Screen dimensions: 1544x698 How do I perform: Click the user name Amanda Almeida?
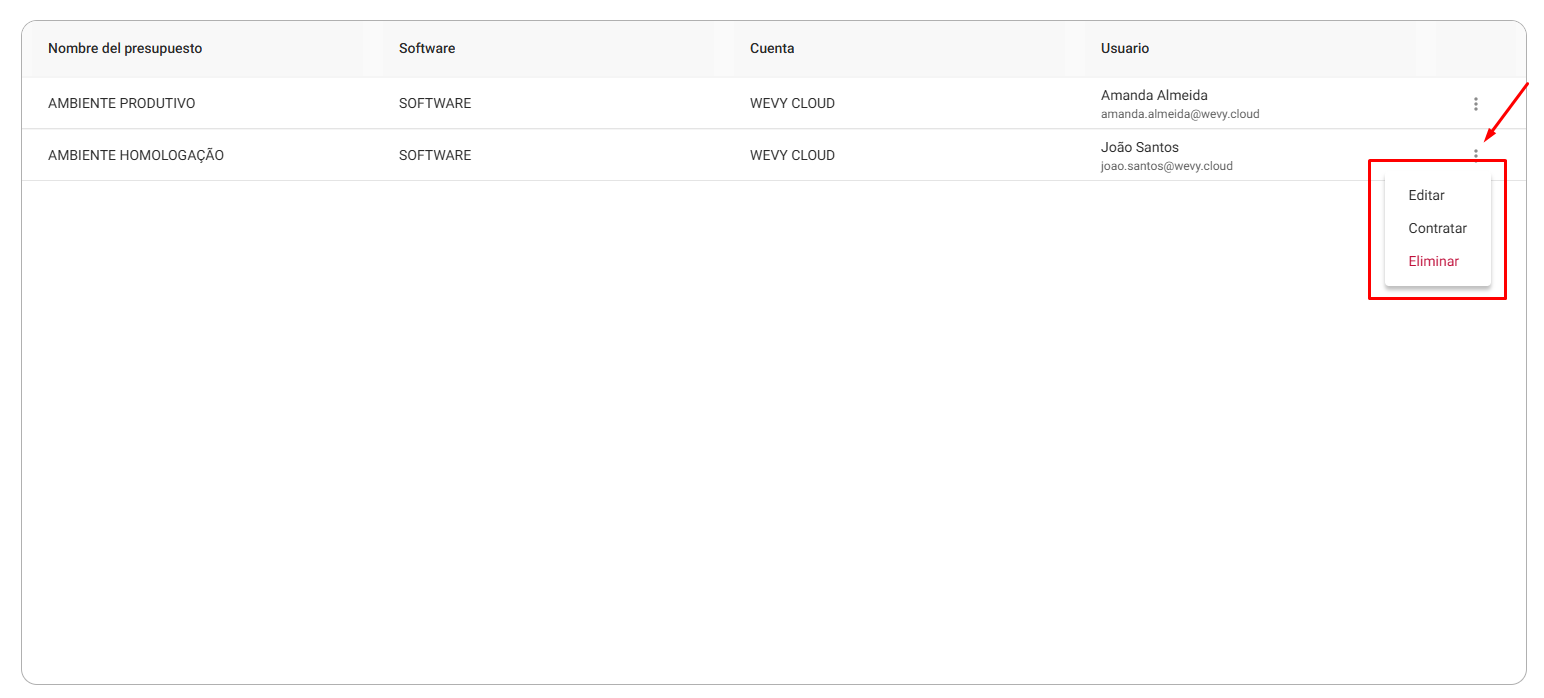pyautogui.click(x=1154, y=95)
